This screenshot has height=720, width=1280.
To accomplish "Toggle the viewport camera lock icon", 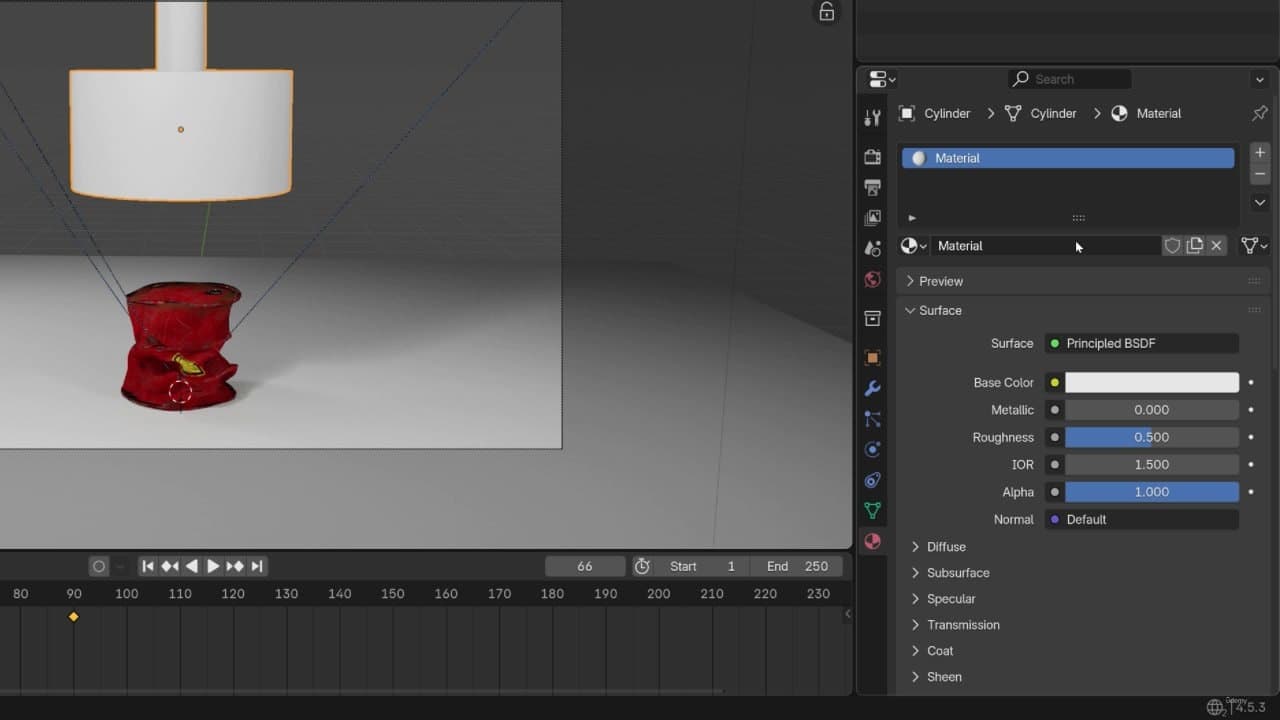I will [827, 12].
